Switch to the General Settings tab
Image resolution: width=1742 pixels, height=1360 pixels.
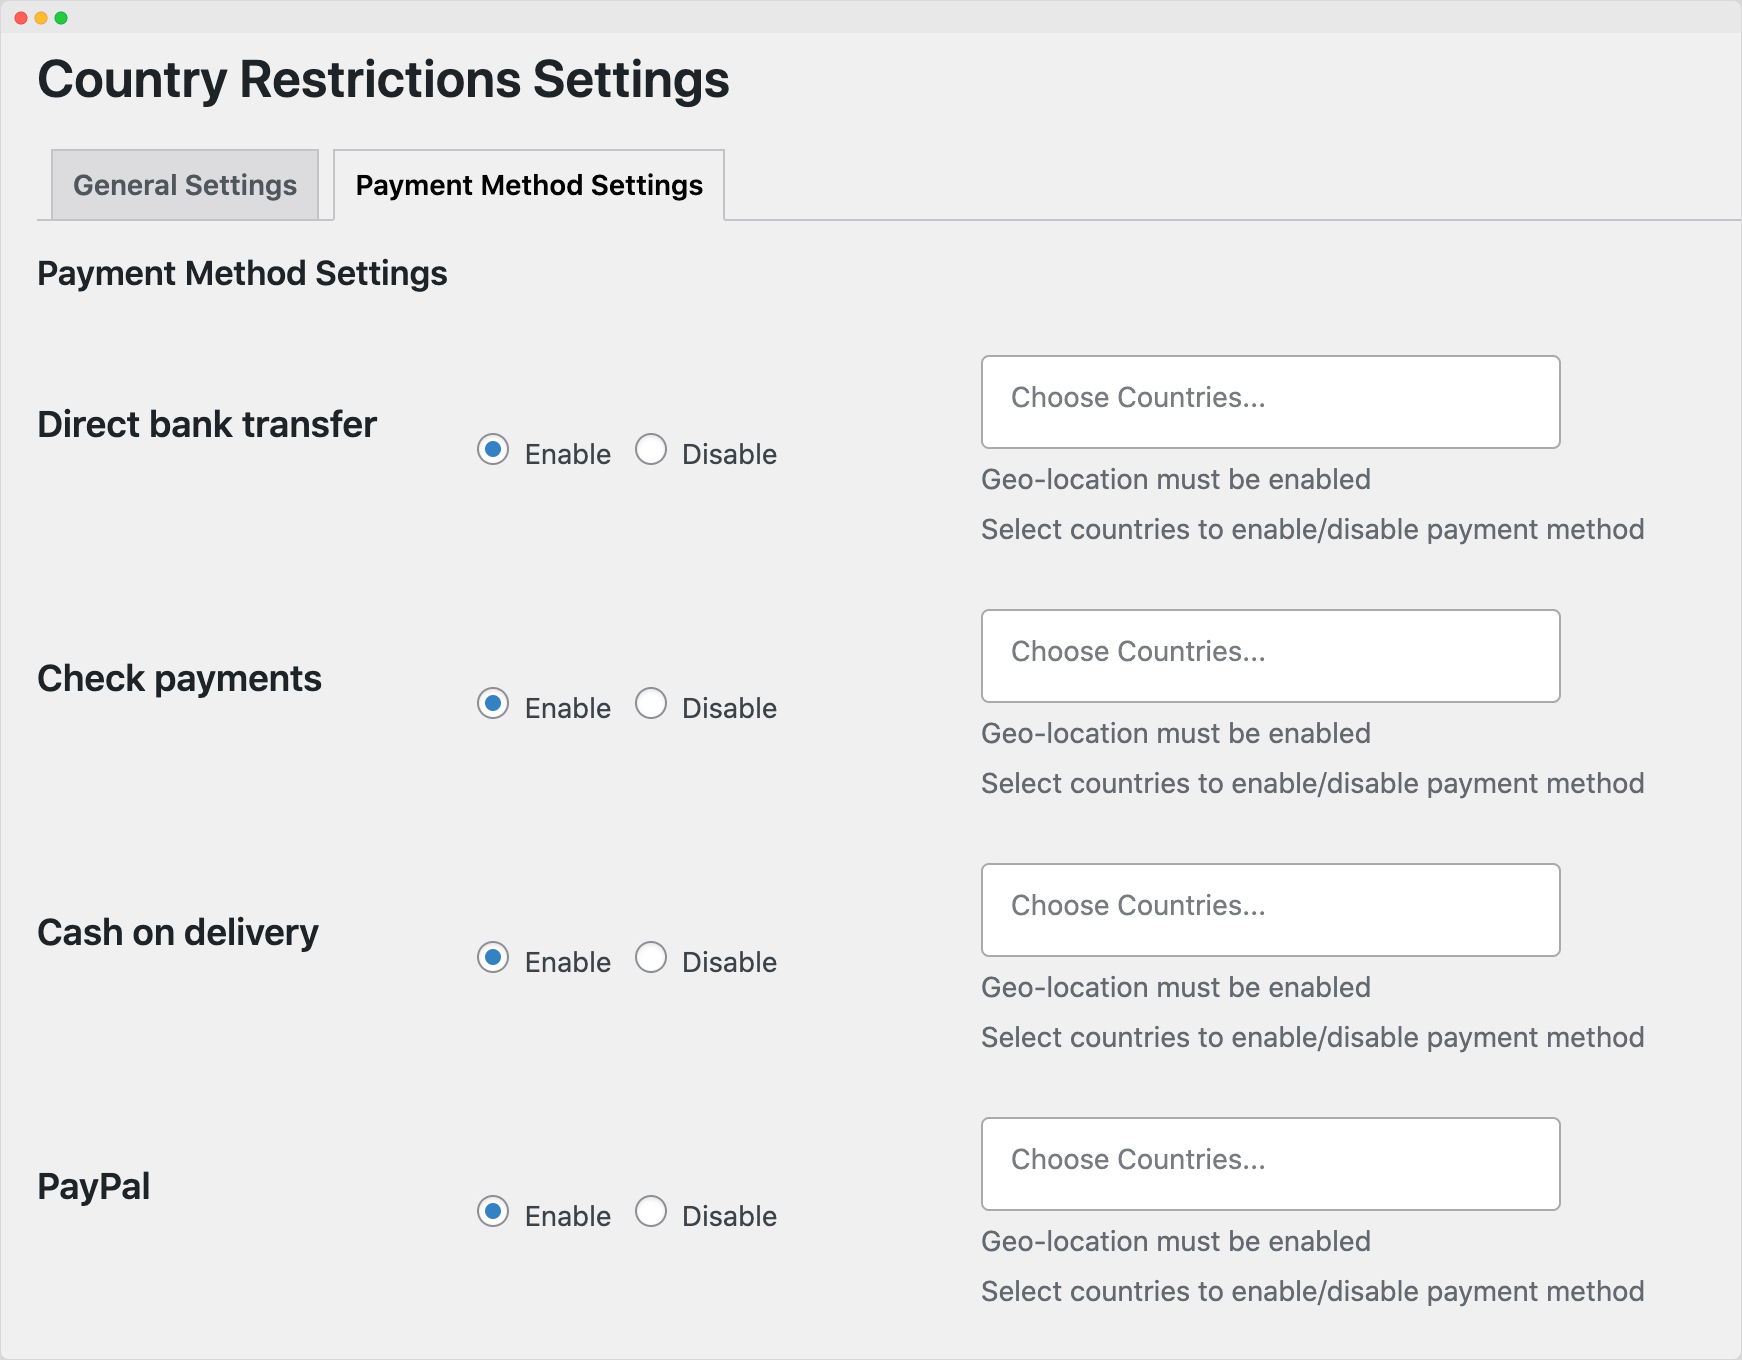(x=183, y=185)
